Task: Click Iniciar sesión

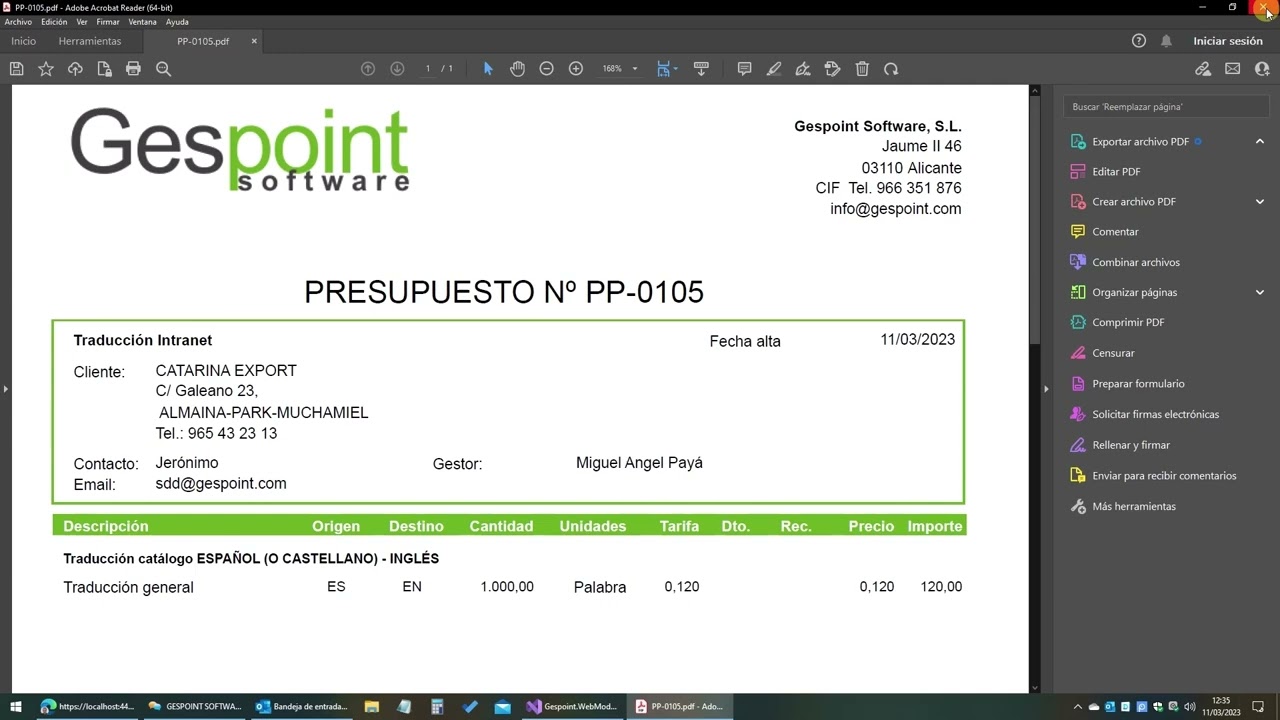Action: point(1228,41)
